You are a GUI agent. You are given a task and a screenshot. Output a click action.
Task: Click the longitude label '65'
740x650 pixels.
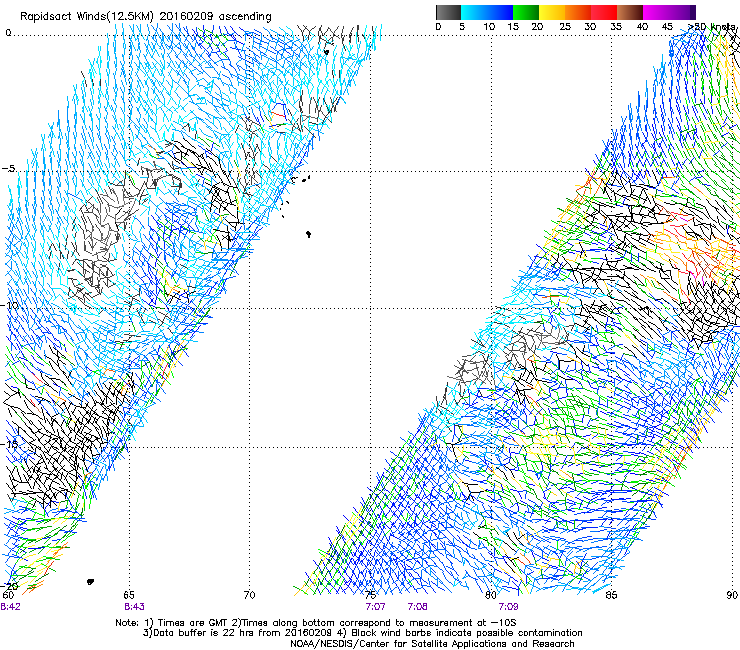click(x=129, y=595)
